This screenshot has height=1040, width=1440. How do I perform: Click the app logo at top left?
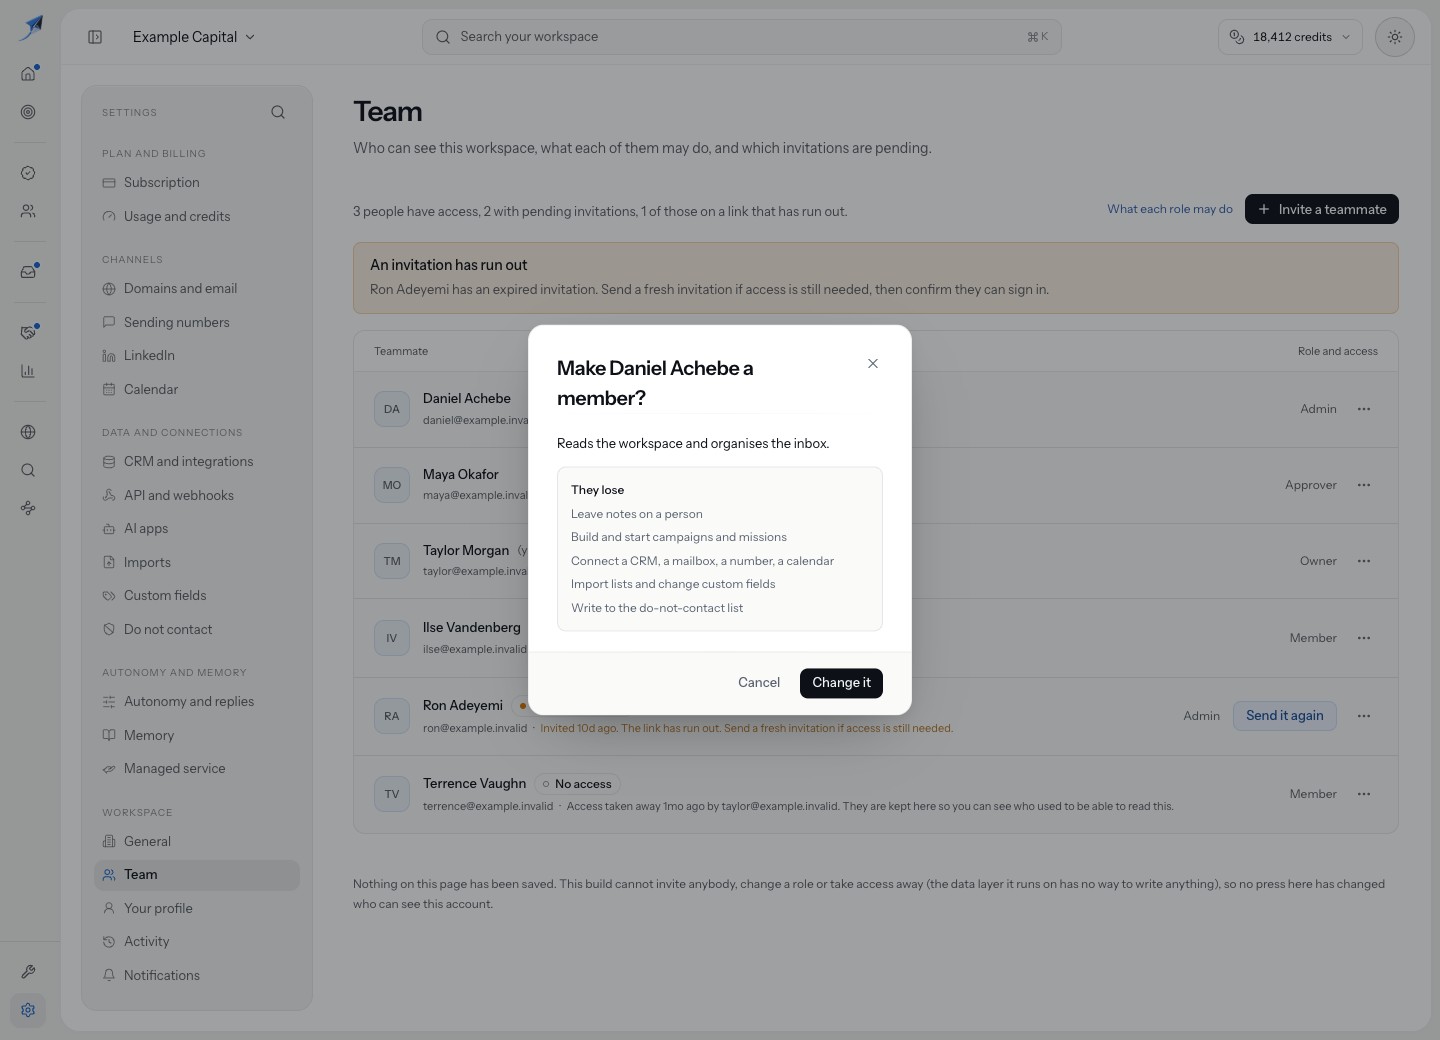[x=31, y=28]
